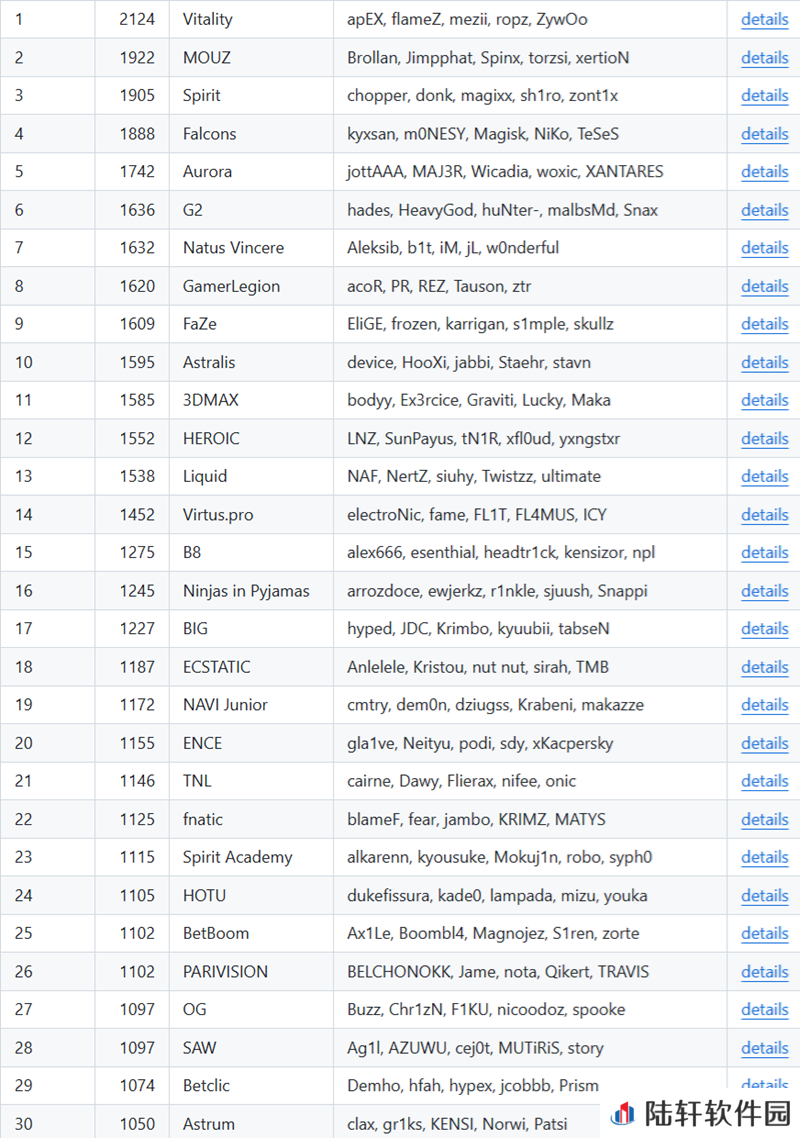Open Virtus.pro details link
Screen dimensions: 800x1138
point(764,515)
